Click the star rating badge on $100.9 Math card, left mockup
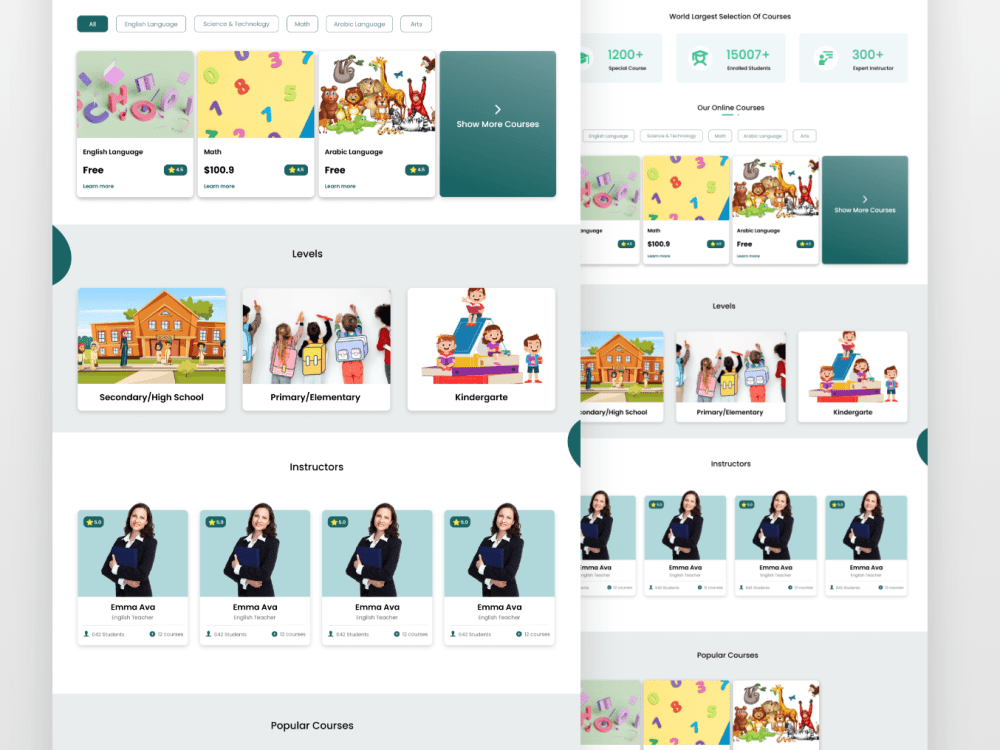Viewport: 1000px width, 750px height. (x=296, y=170)
